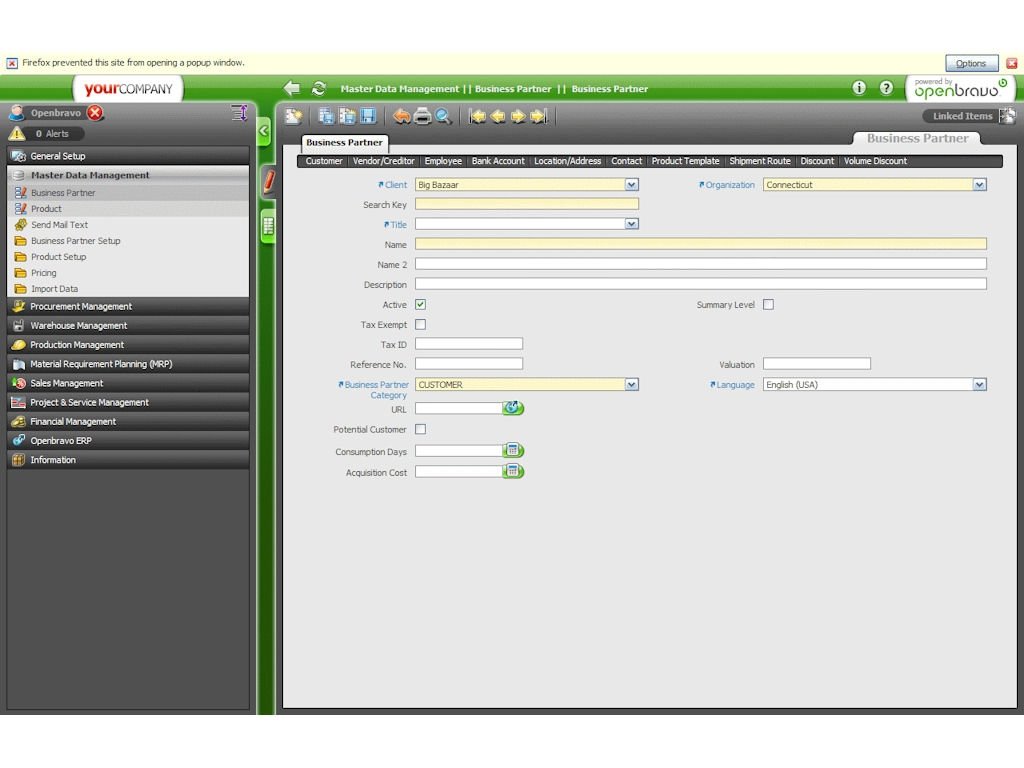Image resolution: width=1024 pixels, height=768 pixels.
Task: Click the New record toolbar icon
Action: [x=294, y=116]
